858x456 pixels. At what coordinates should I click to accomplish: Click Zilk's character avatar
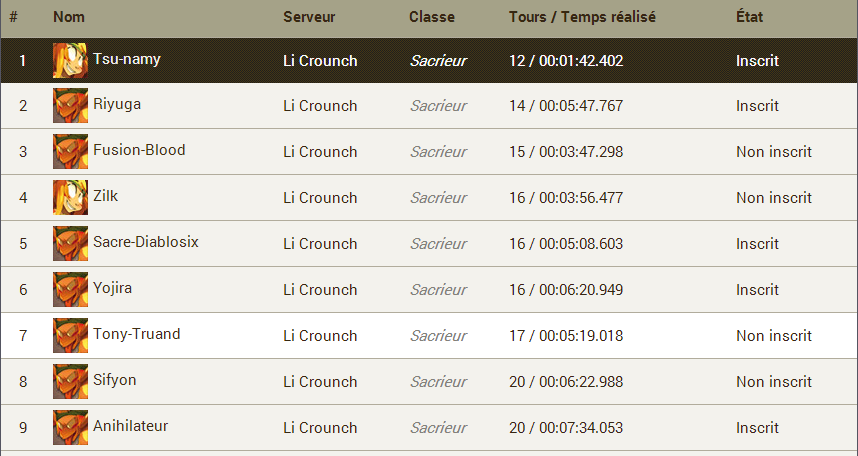[x=70, y=198]
